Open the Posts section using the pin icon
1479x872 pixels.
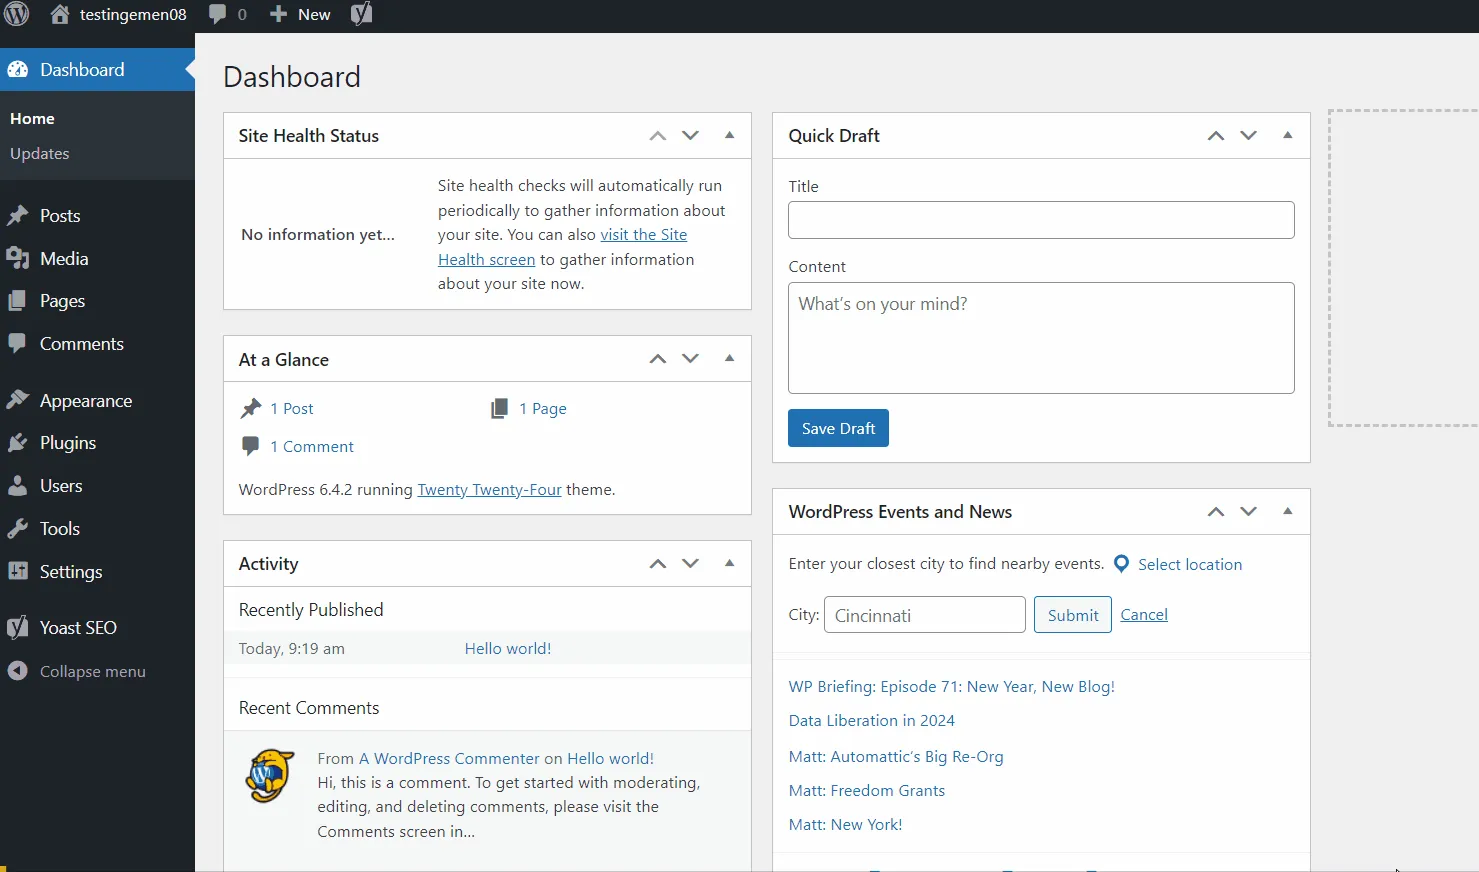click(x=18, y=215)
